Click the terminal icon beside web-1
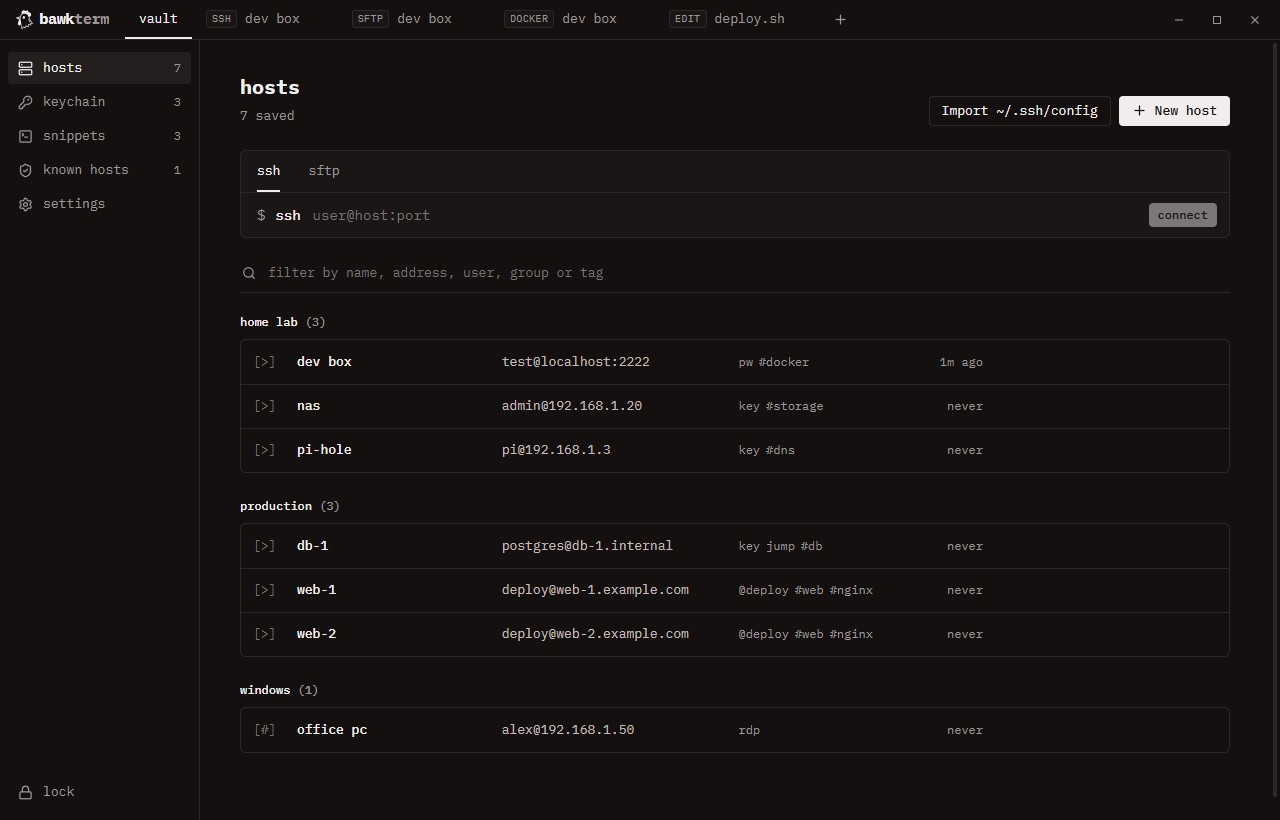1280x820 pixels. pos(264,590)
